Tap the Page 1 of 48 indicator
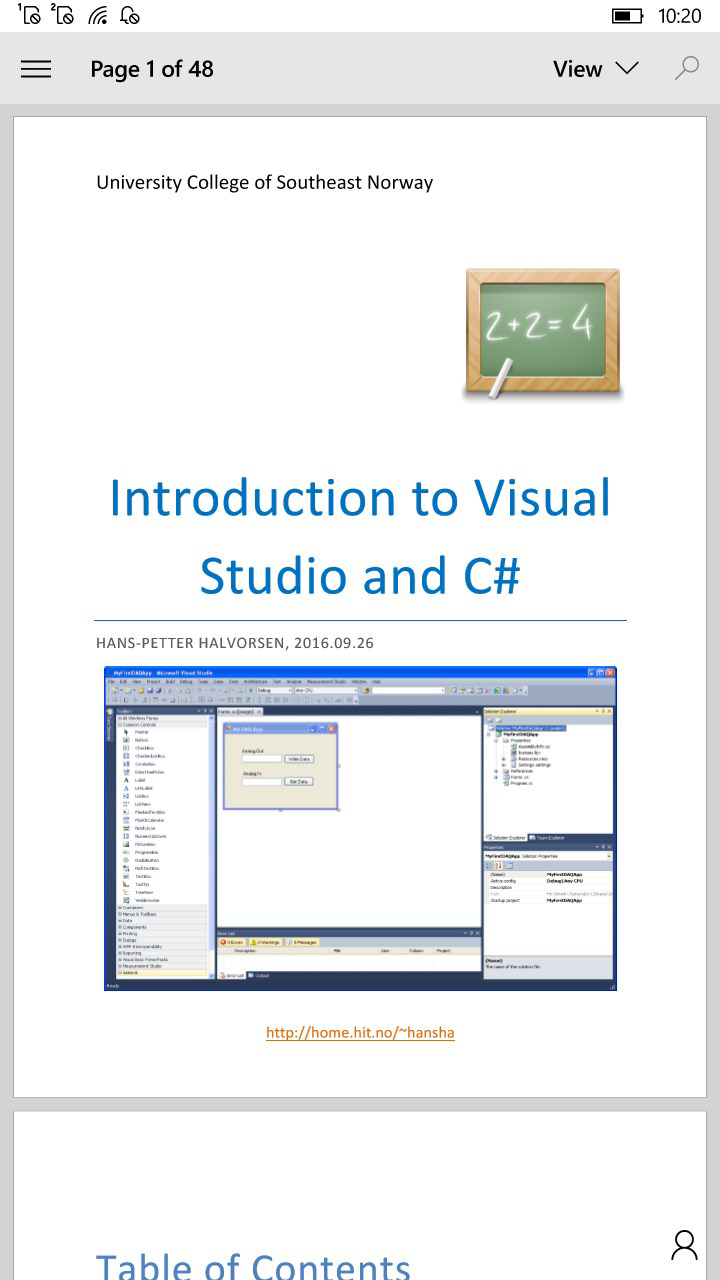720x1280 pixels. pos(152,69)
